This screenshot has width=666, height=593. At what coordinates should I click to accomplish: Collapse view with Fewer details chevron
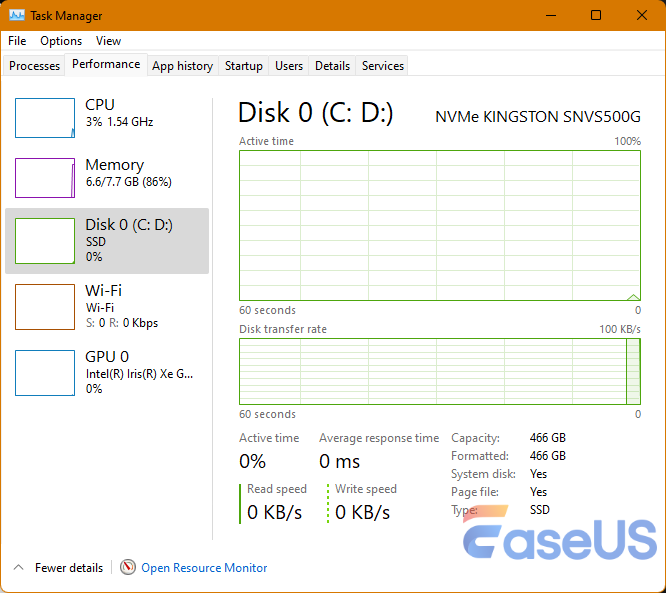click(x=18, y=567)
